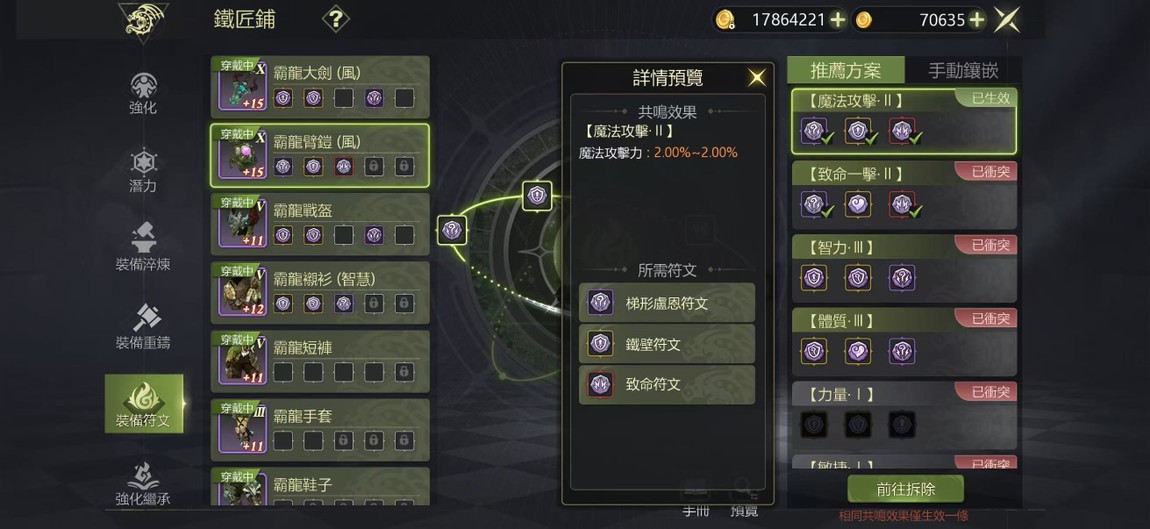Select the 裝備重鑄 hammer sidebar icon
1150x529 pixels.
pyautogui.click(x=143, y=326)
